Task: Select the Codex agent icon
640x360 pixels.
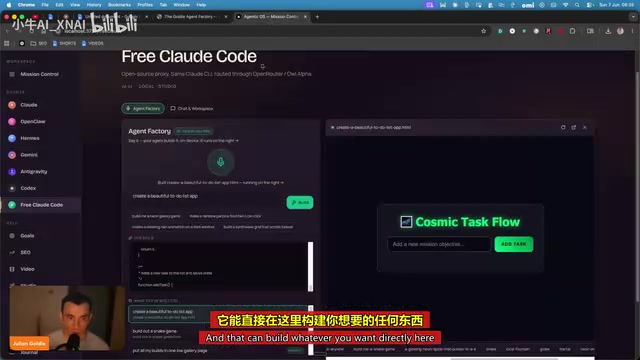Action: [12, 188]
